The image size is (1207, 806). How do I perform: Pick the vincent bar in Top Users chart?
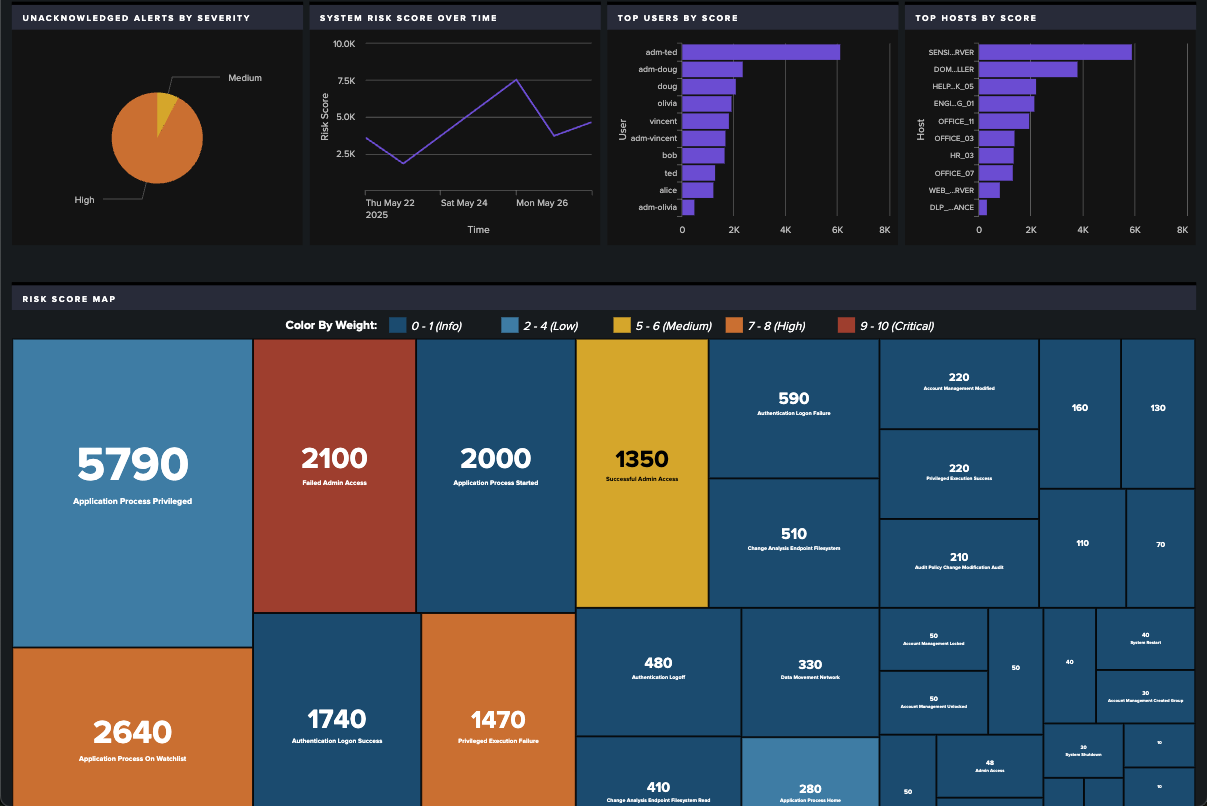[706, 121]
